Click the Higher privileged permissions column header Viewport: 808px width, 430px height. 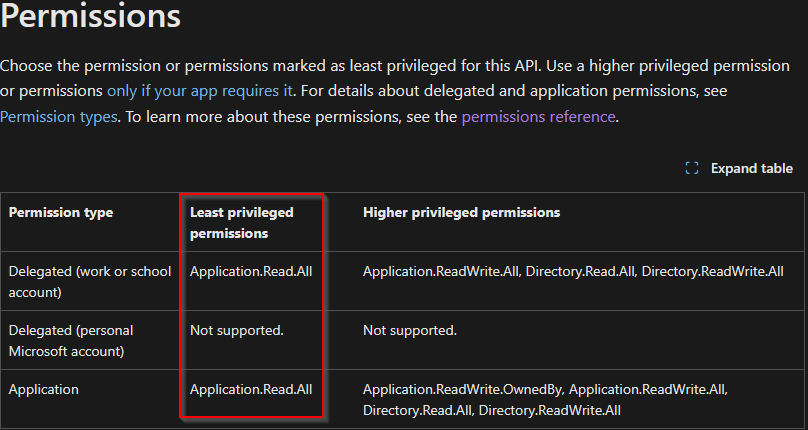pos(461,212)
